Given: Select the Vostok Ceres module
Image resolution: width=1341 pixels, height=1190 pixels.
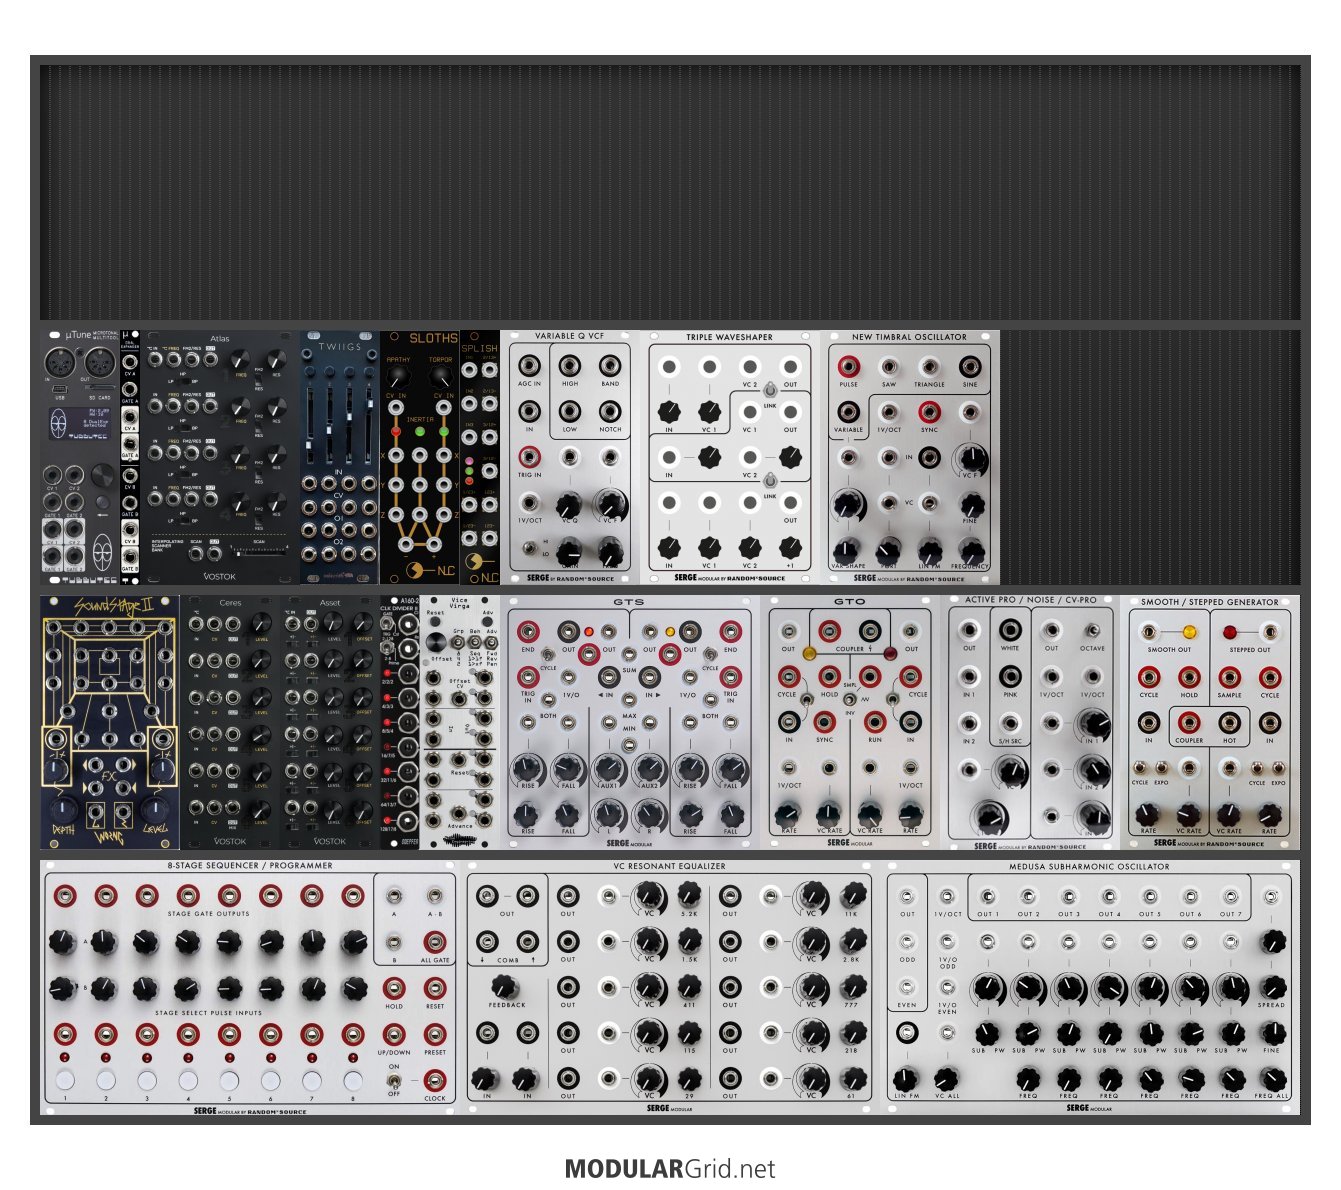Looking at the screenshot, I should [x=230, y=721].
